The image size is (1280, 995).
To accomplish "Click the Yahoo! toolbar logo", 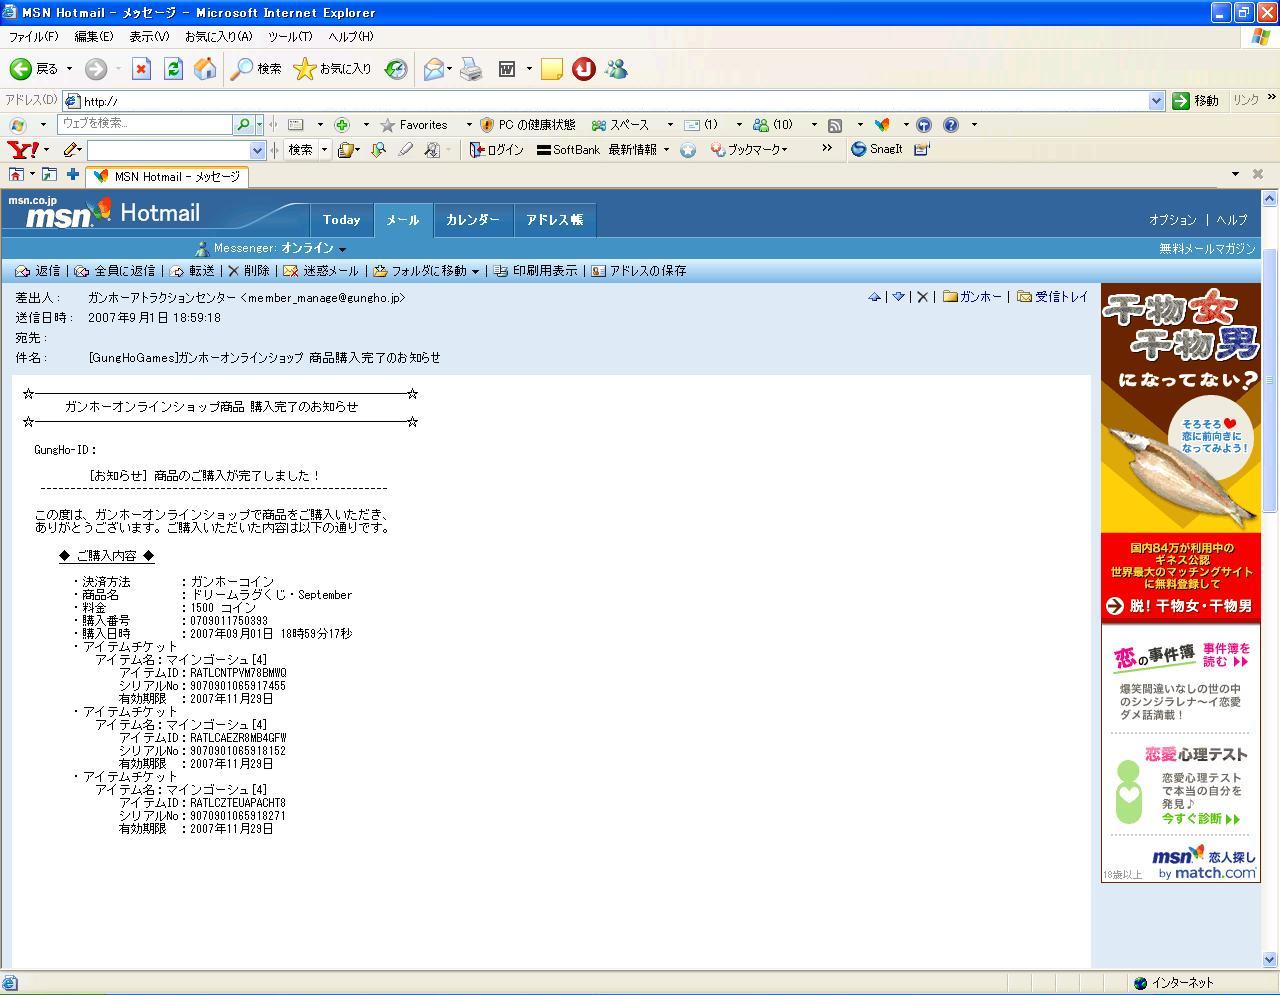I will pos(23,150).
